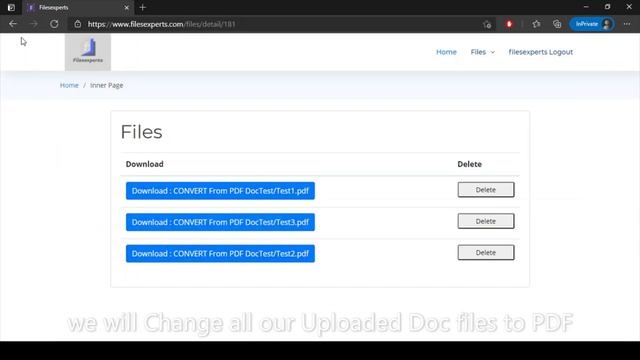Restore down the browser window
640x360 pixels.
click(607, 7)
